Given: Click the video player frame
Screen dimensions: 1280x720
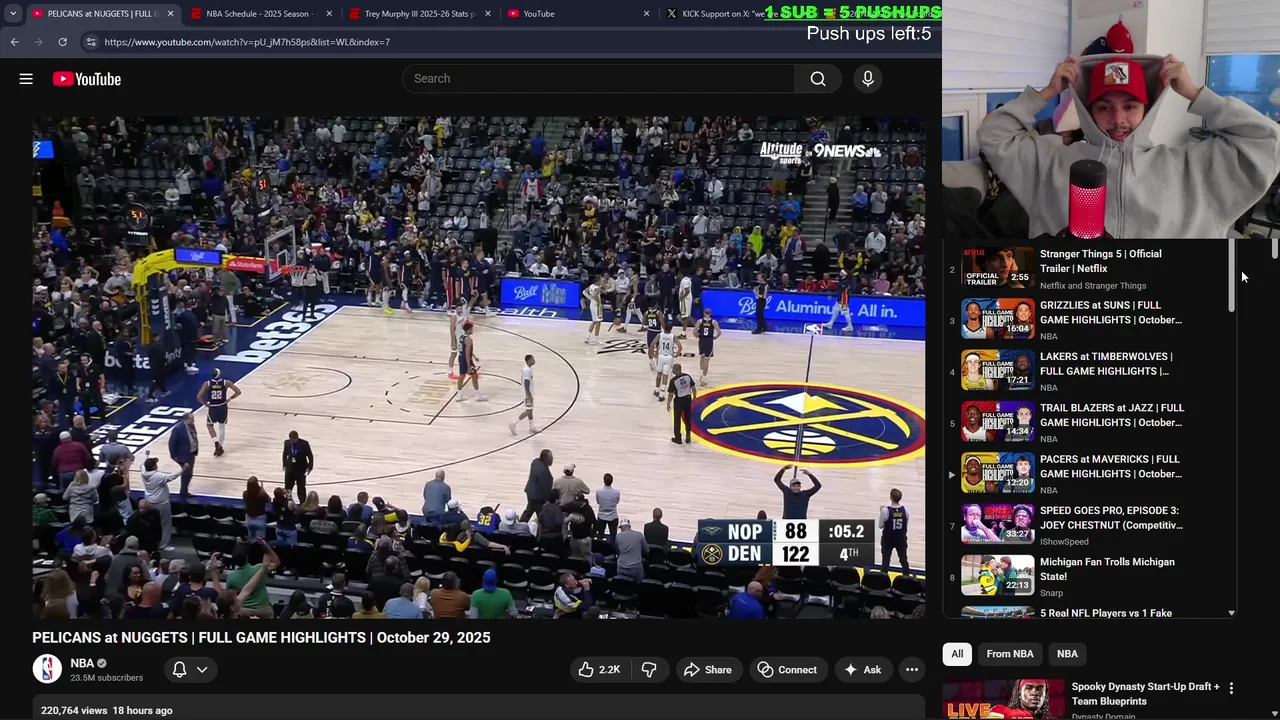Looking at the screenshot, I should 478,367.
